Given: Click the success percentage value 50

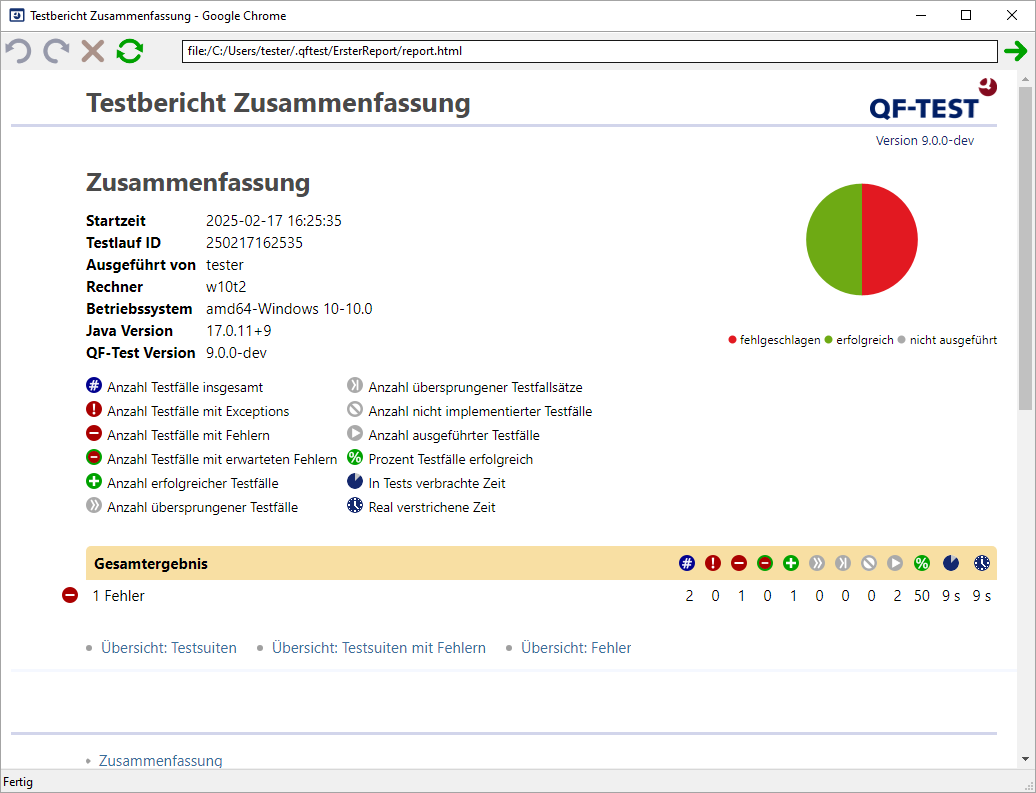Looking at the screenshot, I should tap(922, 596).
